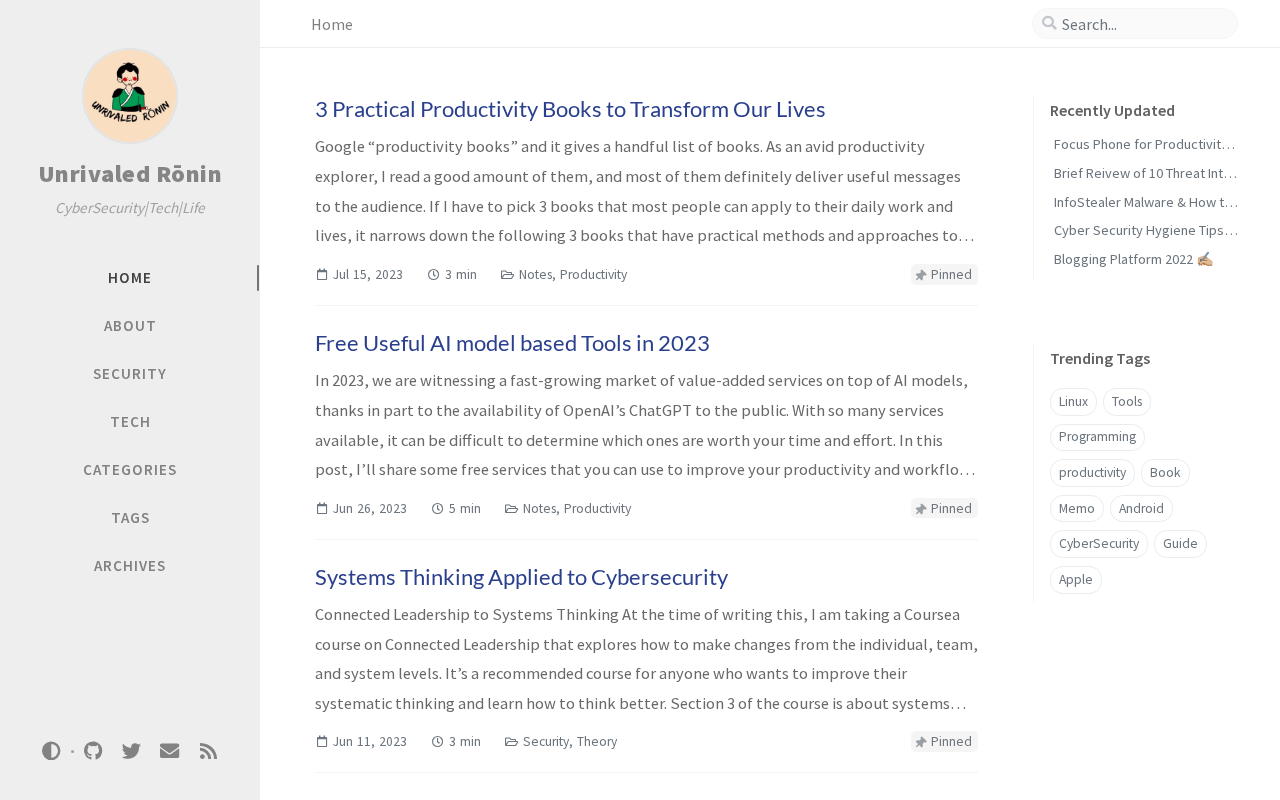Open the Archives sidebar page
Image resolution: width=1280 pixels, height=800 pixels.
[130, 566]
